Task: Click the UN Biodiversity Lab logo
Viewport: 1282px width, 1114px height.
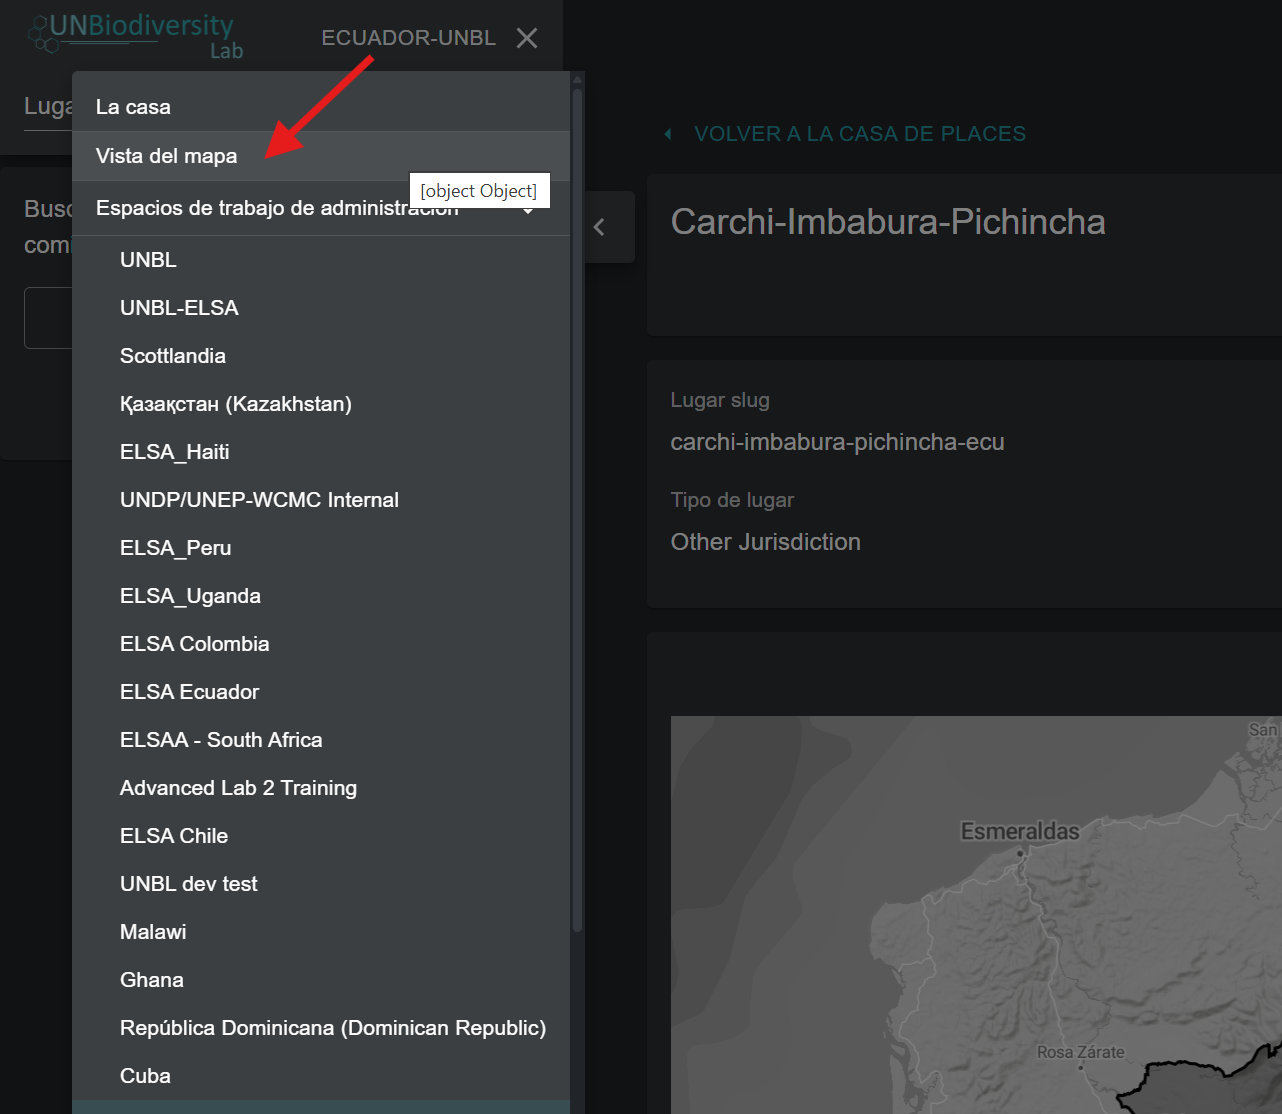Action: [x=135, y=35]
